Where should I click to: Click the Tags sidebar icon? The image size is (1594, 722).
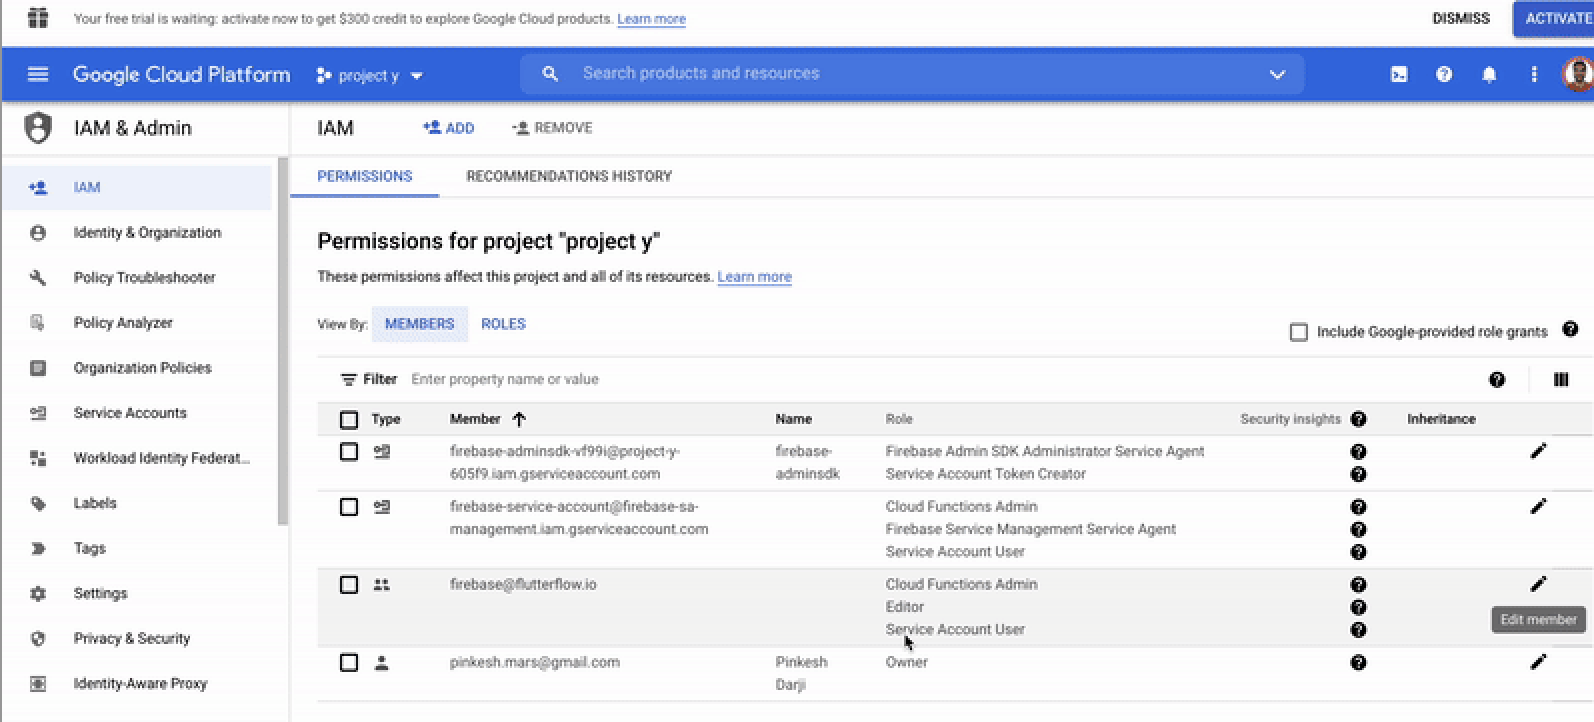pos(38,548)
